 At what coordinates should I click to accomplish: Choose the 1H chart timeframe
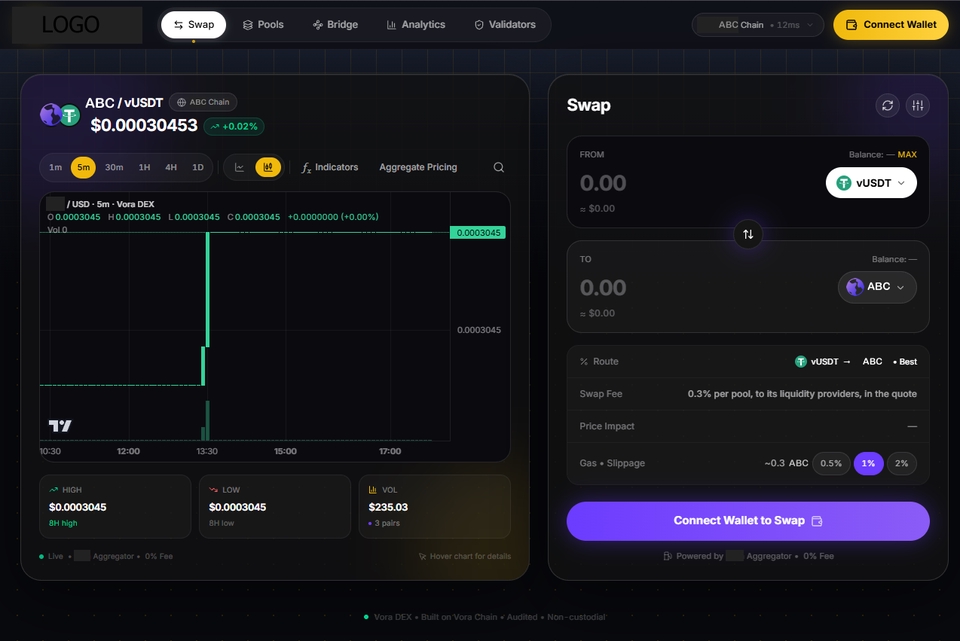tap(144, 167)
